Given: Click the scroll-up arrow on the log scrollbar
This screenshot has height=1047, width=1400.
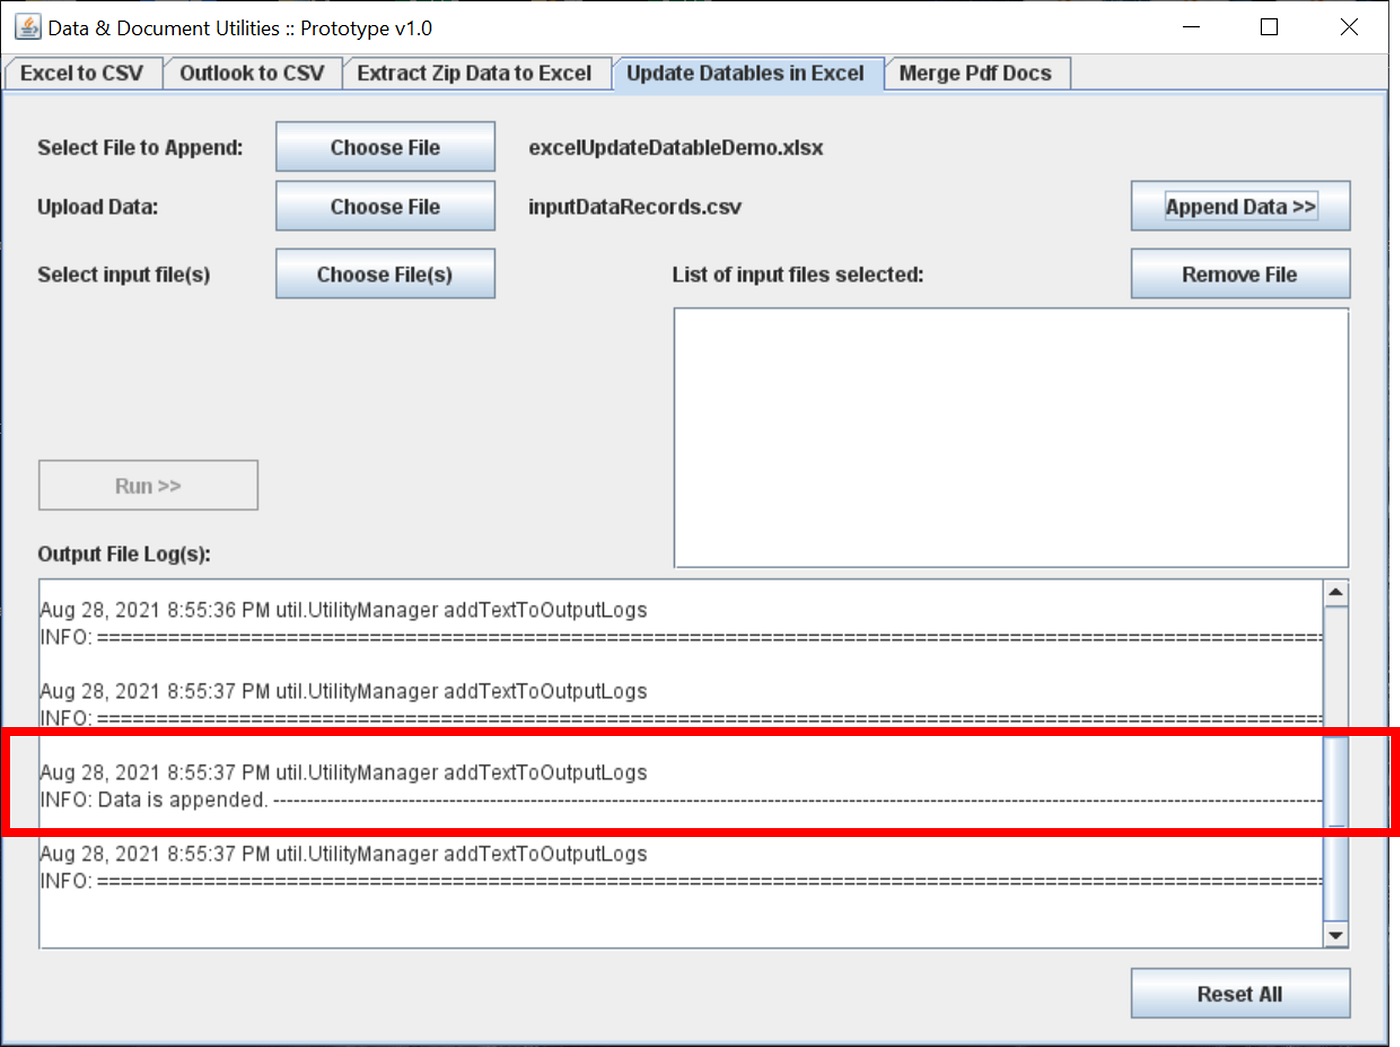Looking at the screenshot, I should pos(1336,592).
